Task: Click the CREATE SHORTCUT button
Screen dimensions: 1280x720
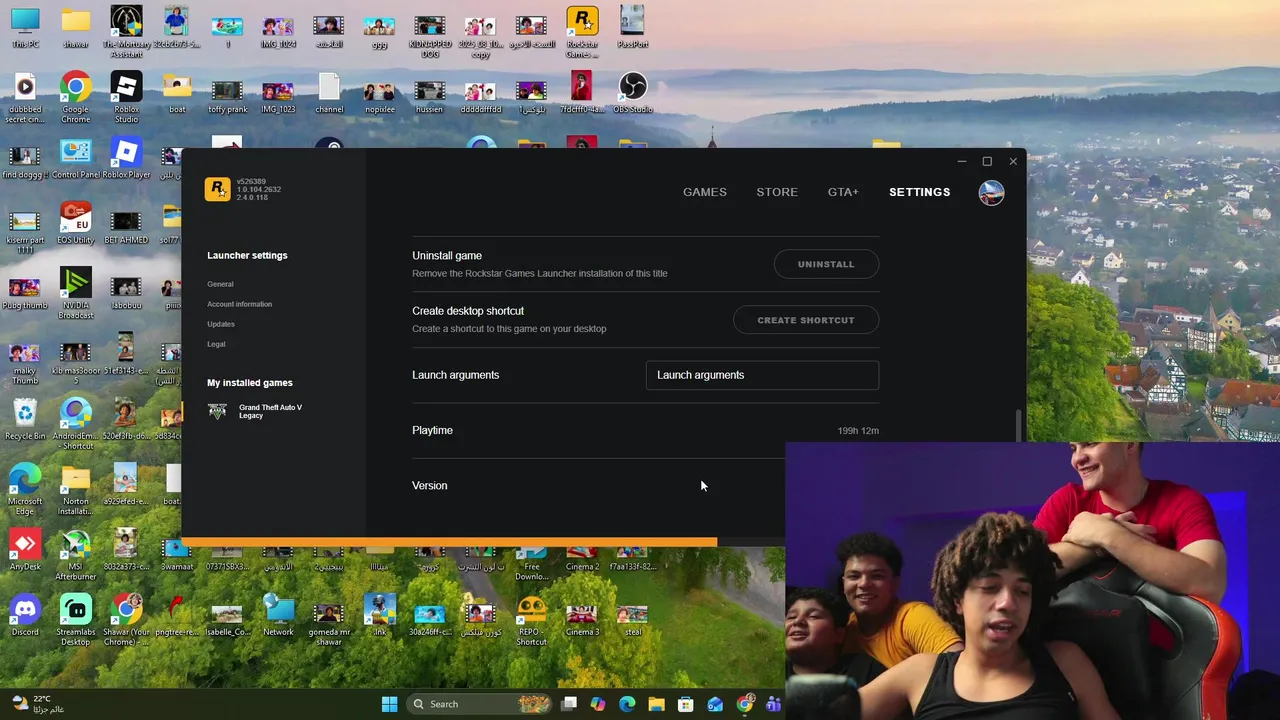Action: (806, 320)
